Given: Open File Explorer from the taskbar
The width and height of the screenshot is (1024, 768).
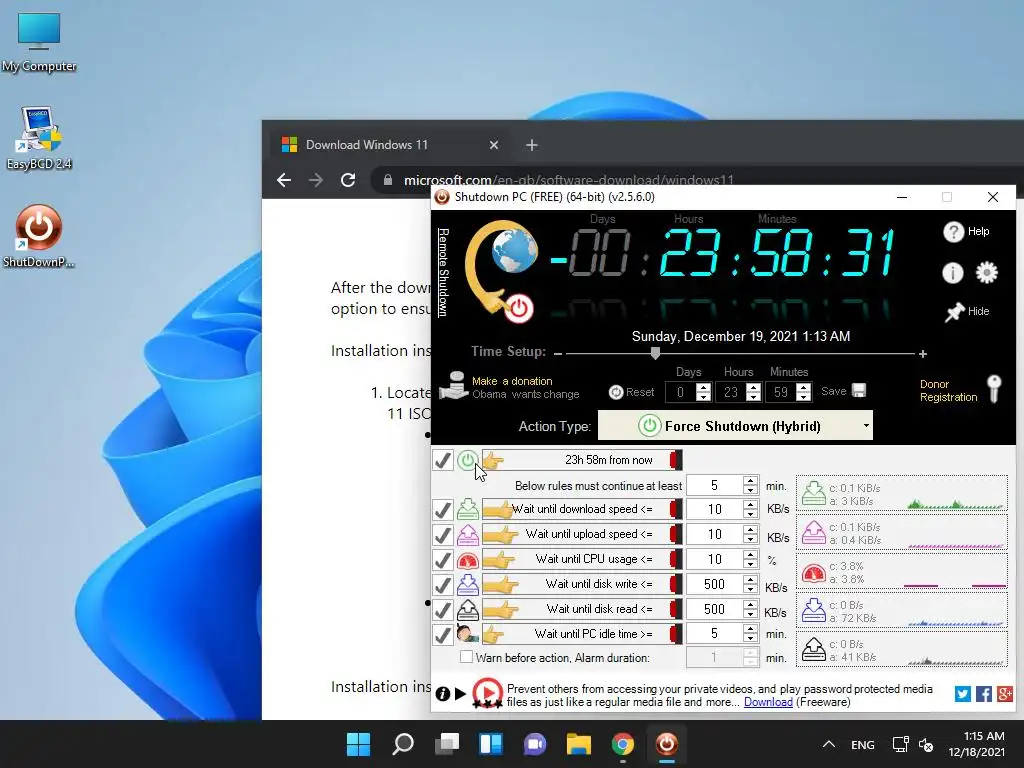Looking at the screenshot, I should click(579, 744).
